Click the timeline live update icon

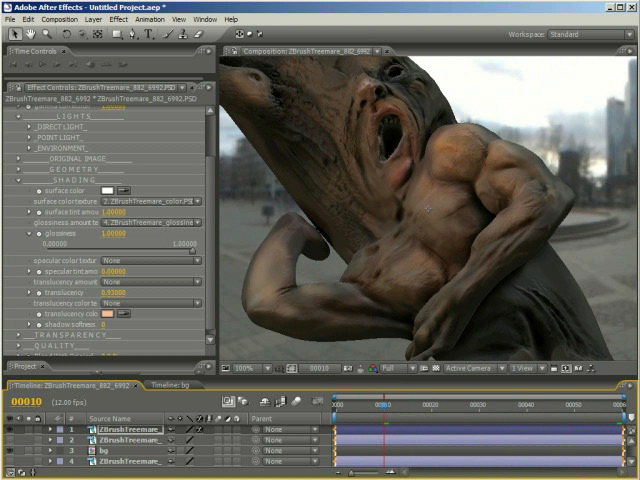point(229,402)
